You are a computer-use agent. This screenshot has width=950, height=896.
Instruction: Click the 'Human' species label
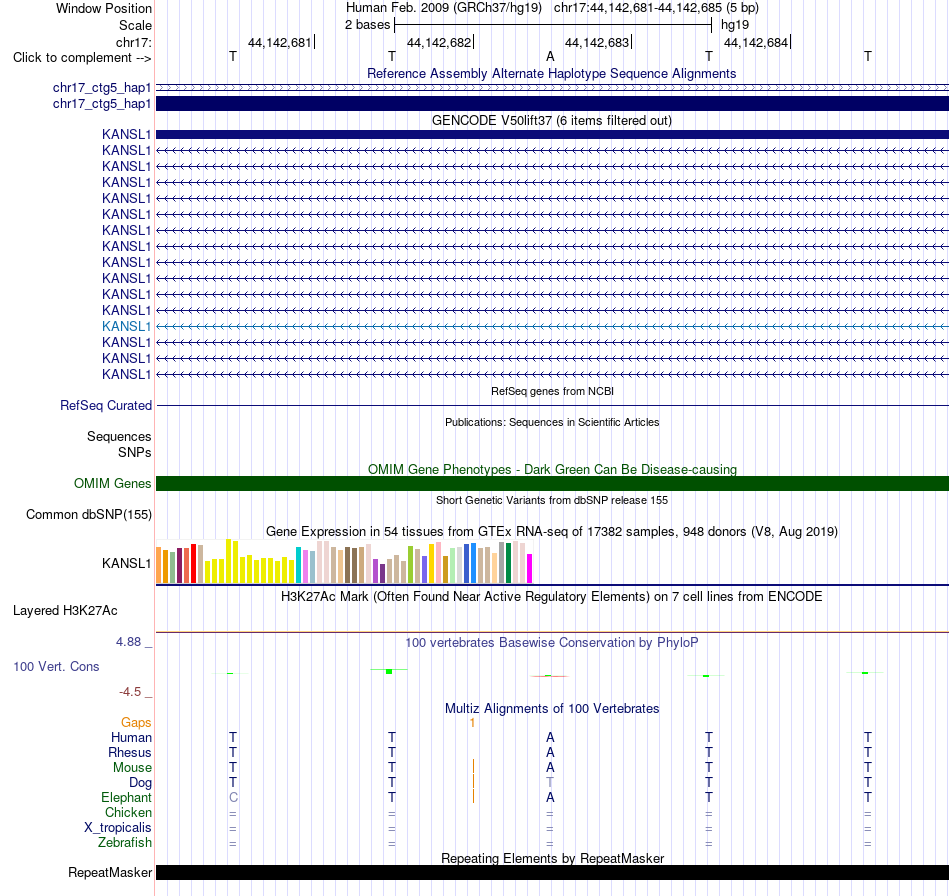click(131, 737)
